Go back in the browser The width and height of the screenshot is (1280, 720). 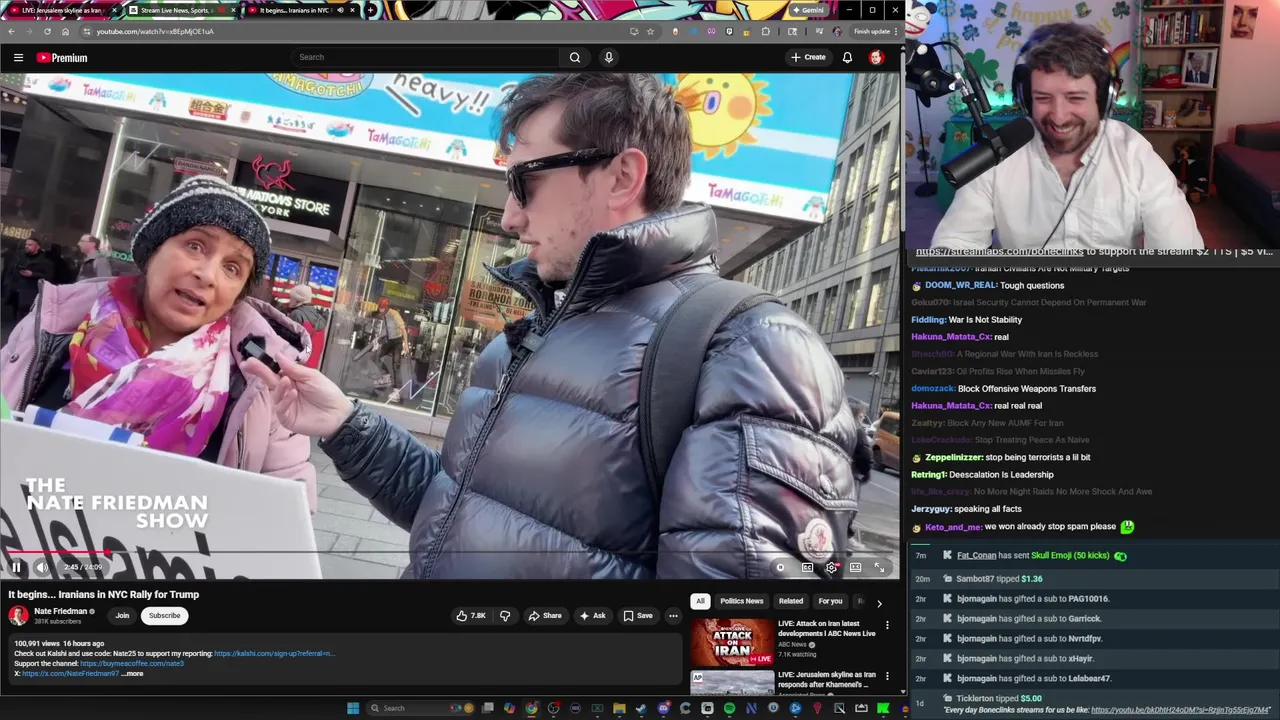[11, 31]
